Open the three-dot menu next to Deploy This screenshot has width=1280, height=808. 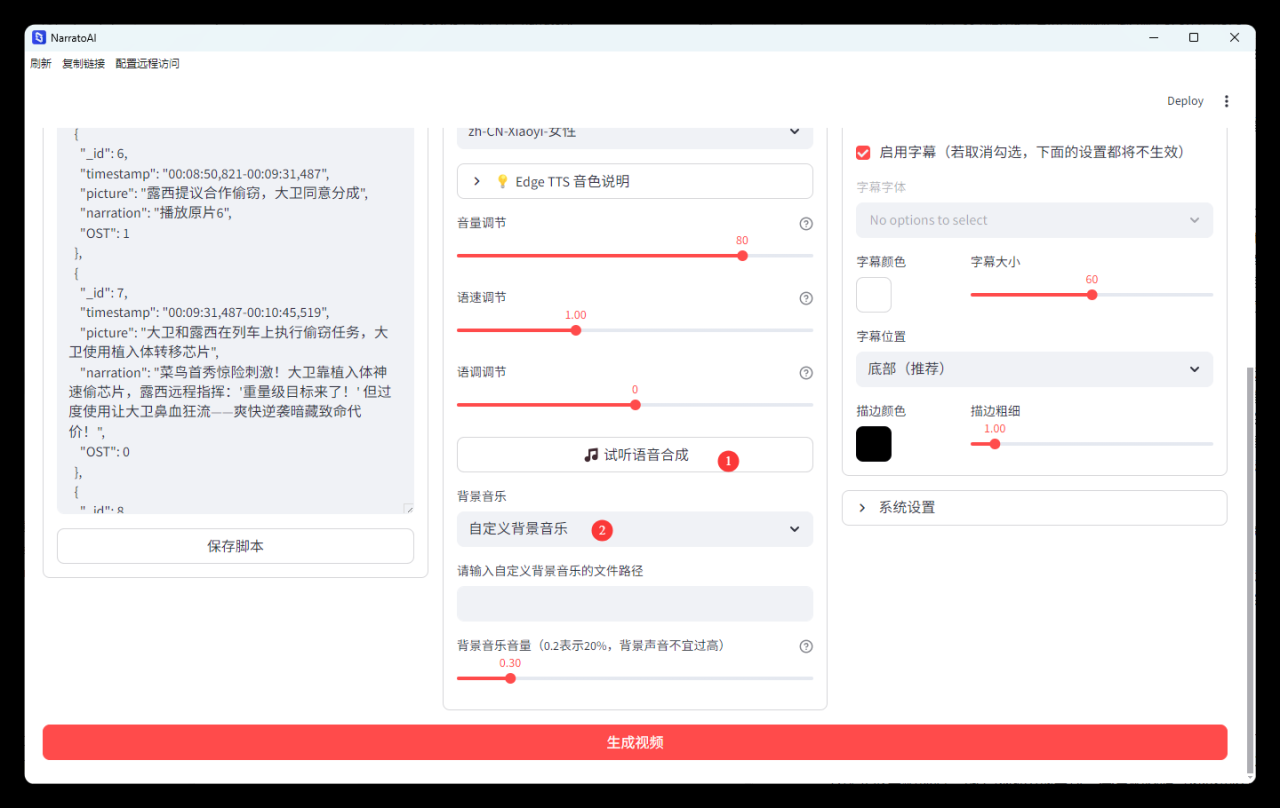[x=1227, y=101]
